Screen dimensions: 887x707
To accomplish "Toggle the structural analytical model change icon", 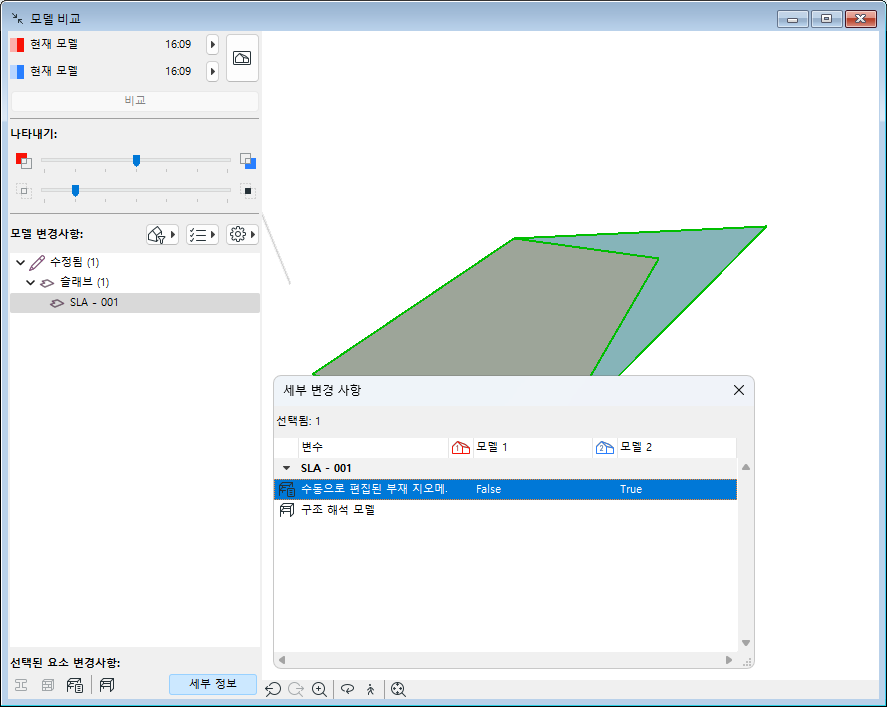I will [x=107, y=685].
